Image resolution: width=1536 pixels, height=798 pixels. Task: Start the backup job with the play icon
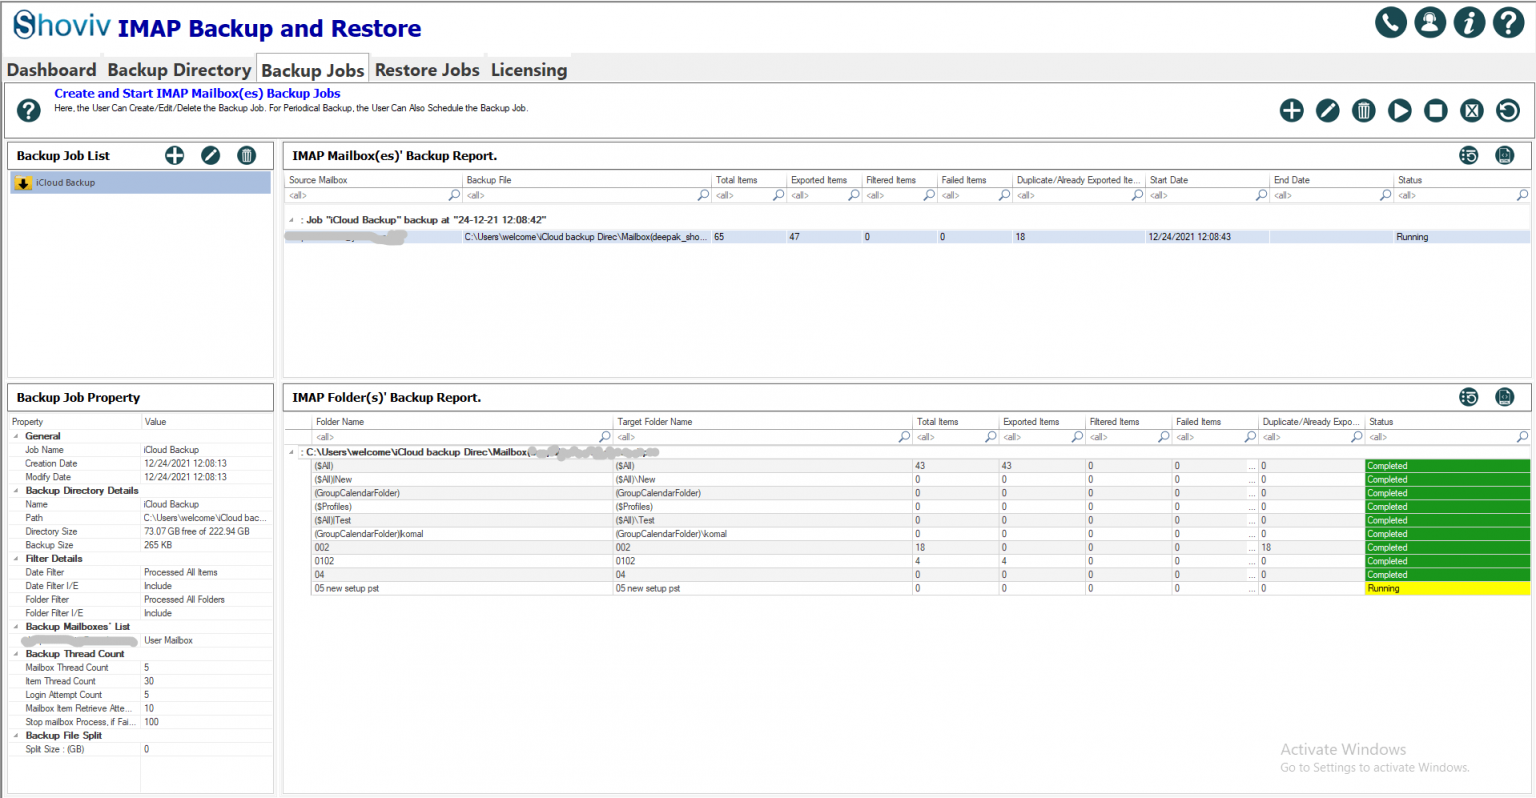click(1400, 110)
